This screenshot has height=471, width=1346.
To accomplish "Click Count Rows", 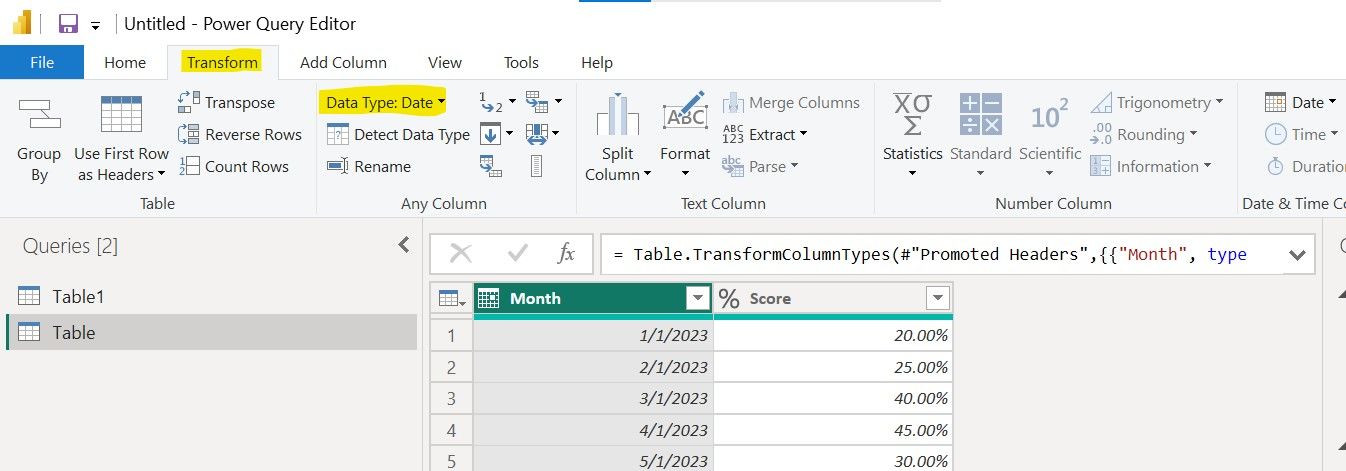I will pyautogui.click(x=234, y=166).
